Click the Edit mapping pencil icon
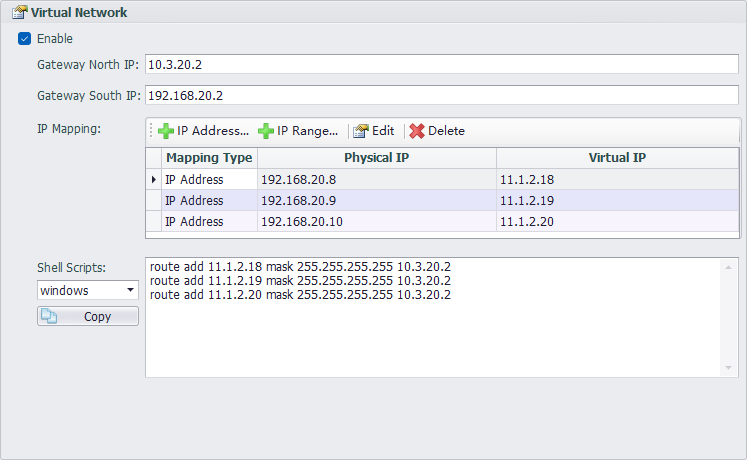747x460 pixels. click(x=361, y=131)
